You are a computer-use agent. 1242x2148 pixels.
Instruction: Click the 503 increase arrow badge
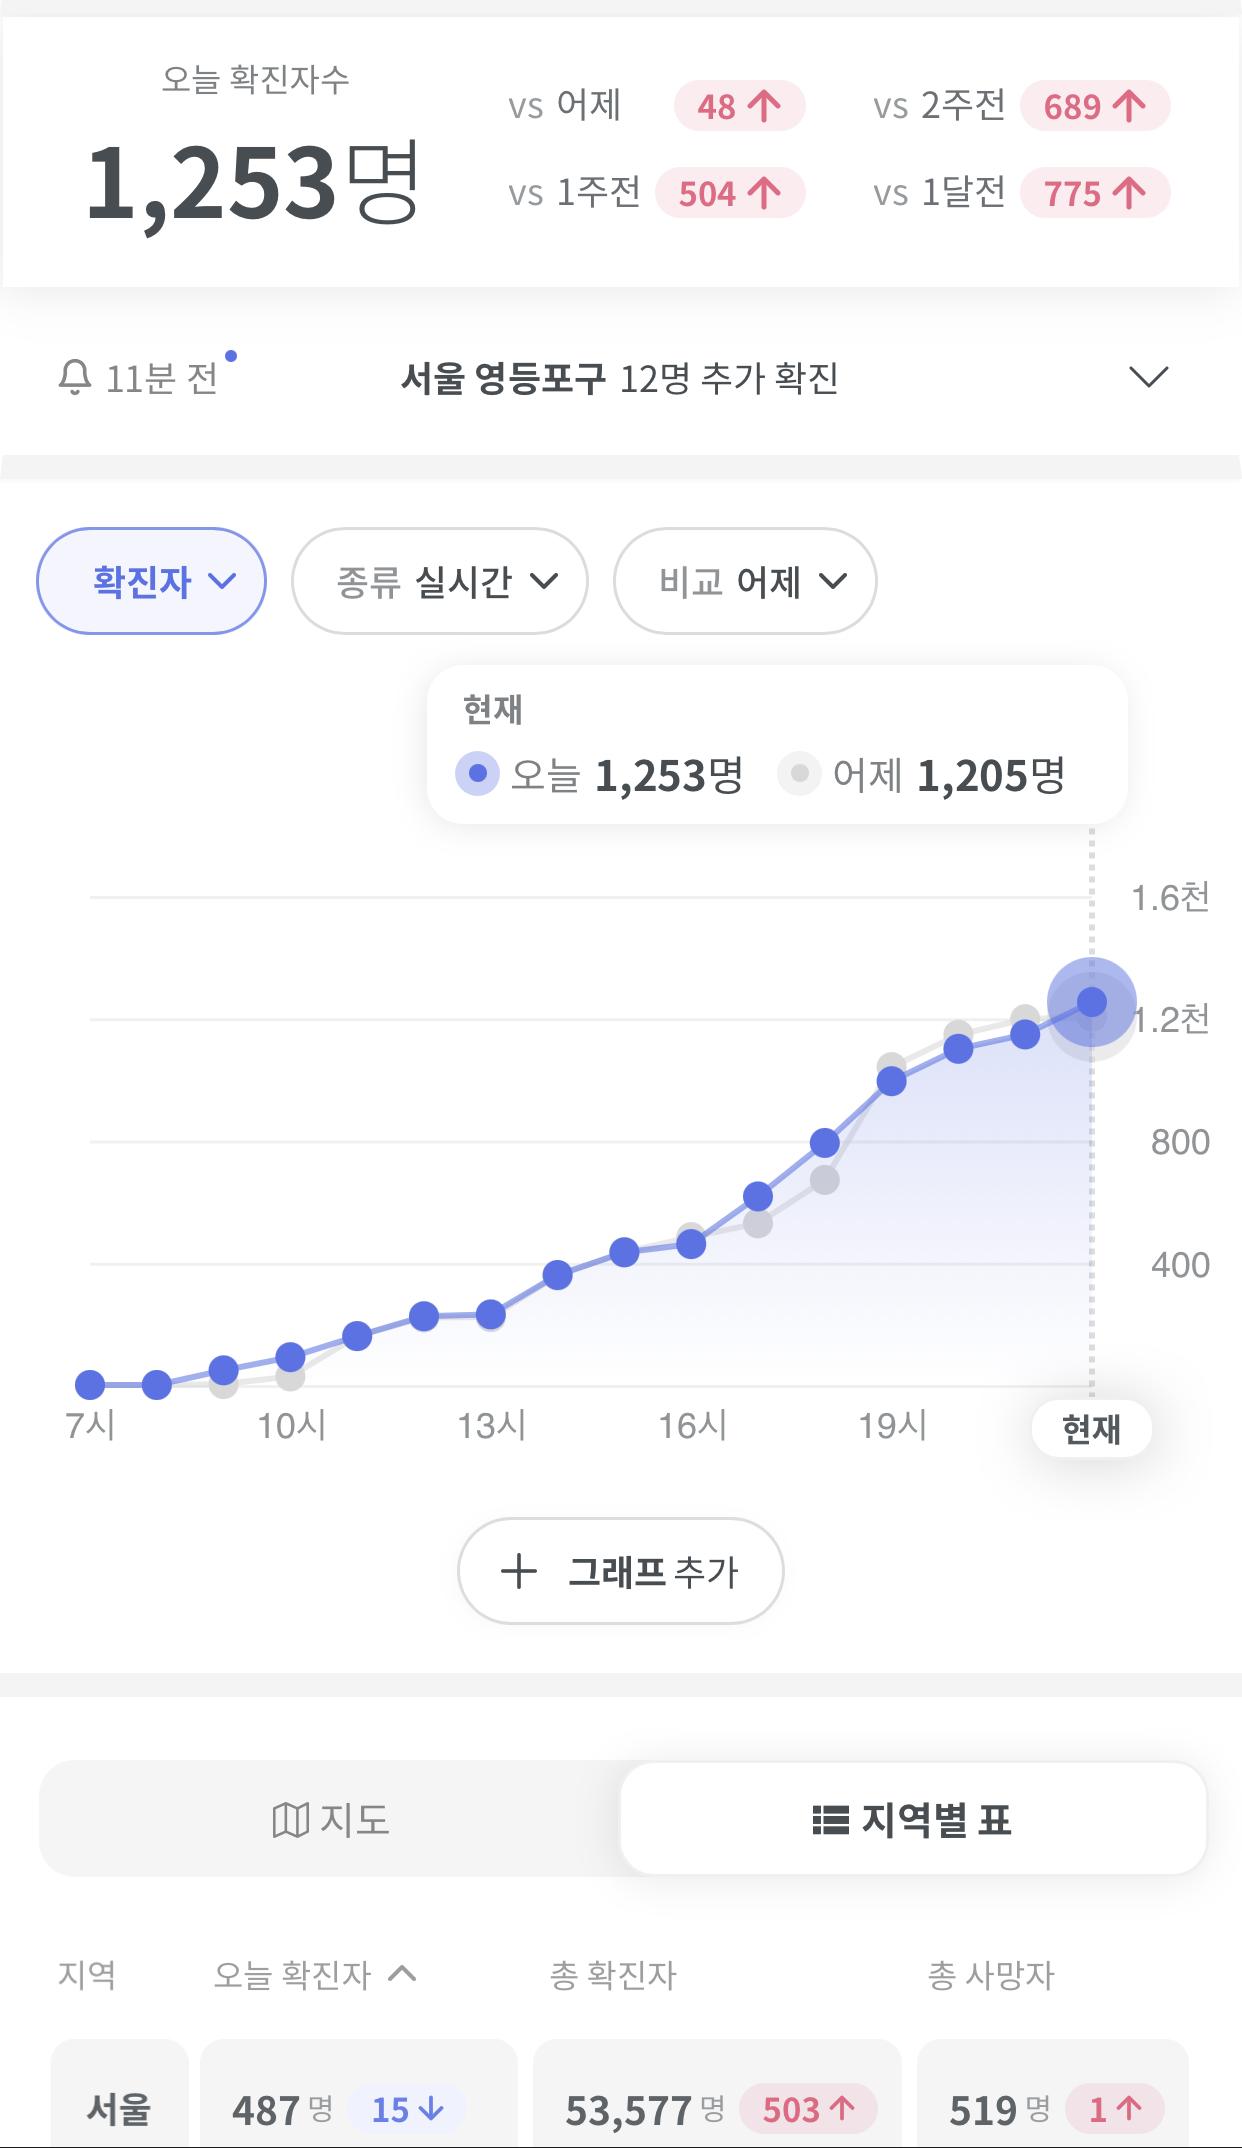point(808,2109)
